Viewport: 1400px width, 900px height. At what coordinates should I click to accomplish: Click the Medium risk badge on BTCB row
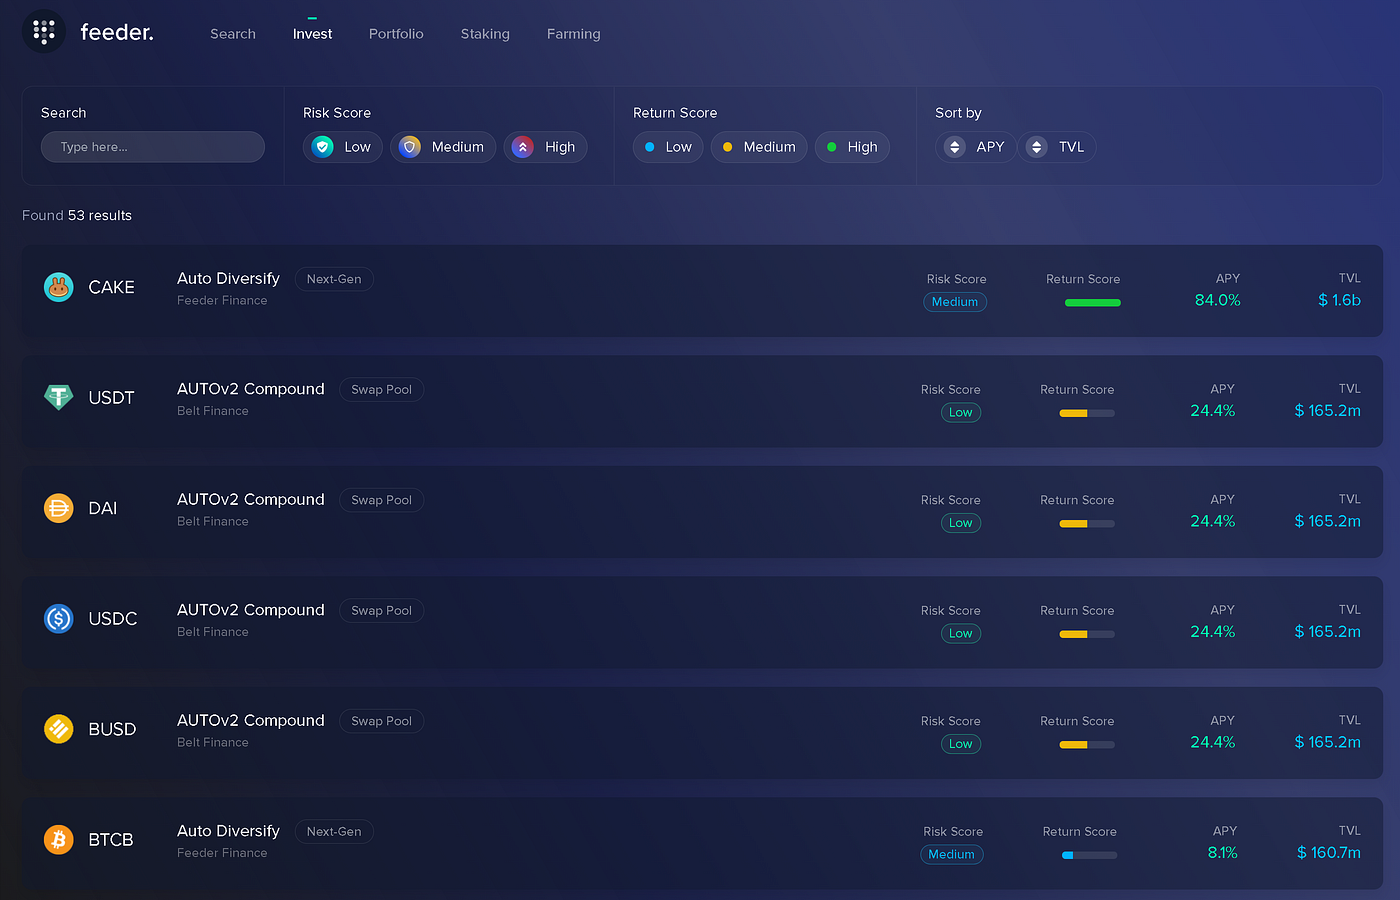[951, 854]
